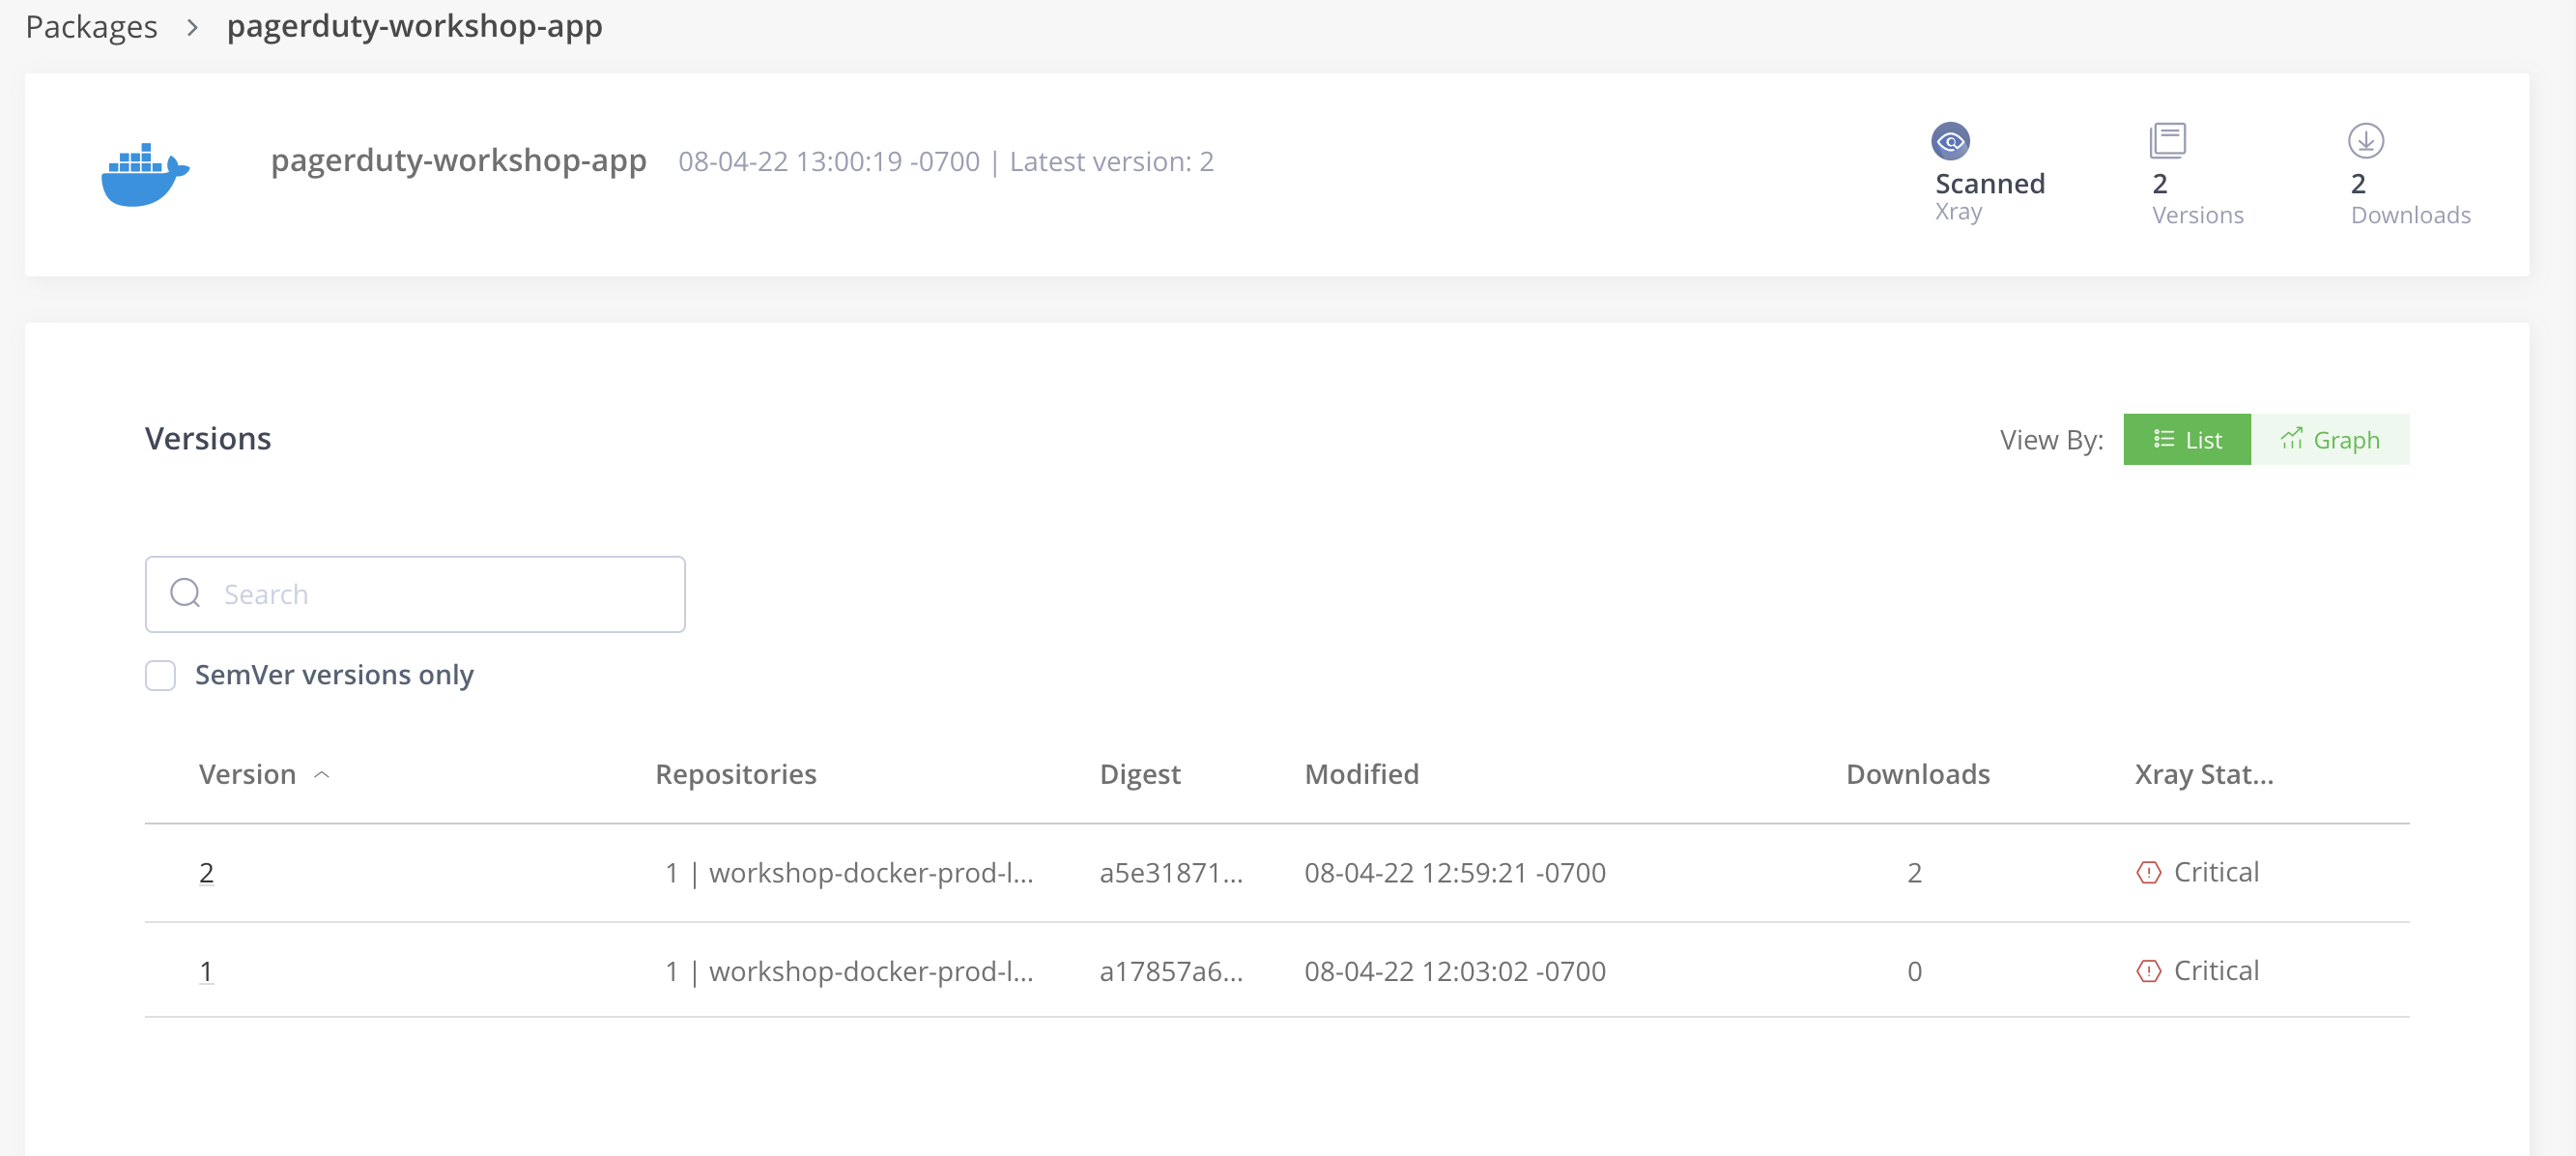Sort by Modified column header
Image resolution: width=2576 pixels, height=1156 pixels.
[x=1361, y=774]
